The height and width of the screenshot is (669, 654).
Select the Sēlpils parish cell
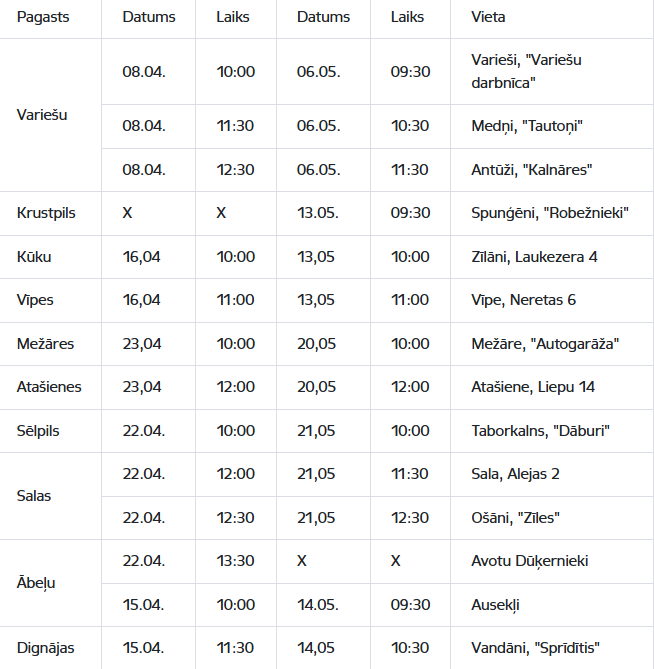tap(39, 431)
